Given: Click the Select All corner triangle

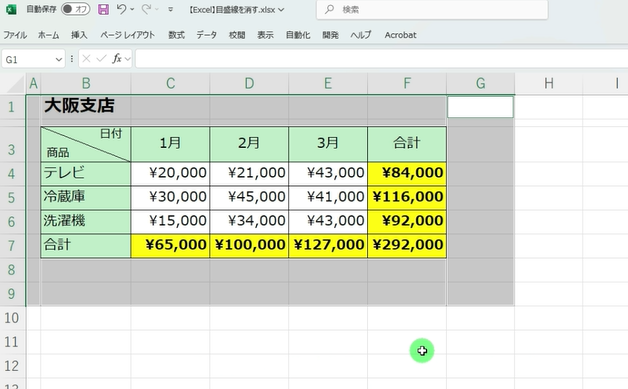Looking at the screenshot, I should tap(15, 84).
